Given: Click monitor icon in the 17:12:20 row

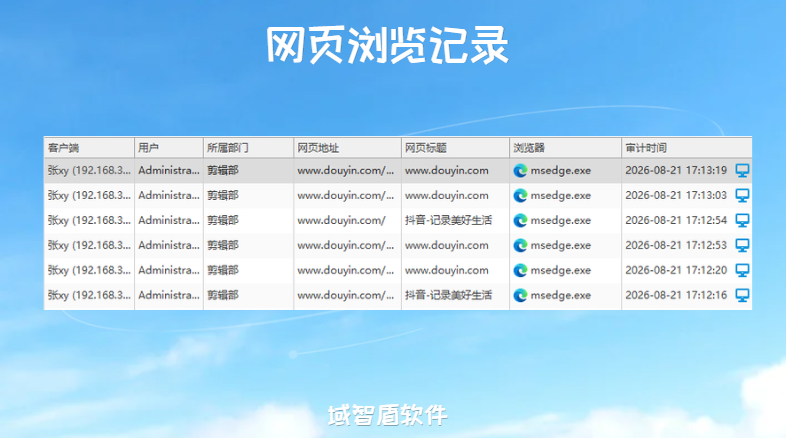Looking at the screenshot, I should (742, 270).
